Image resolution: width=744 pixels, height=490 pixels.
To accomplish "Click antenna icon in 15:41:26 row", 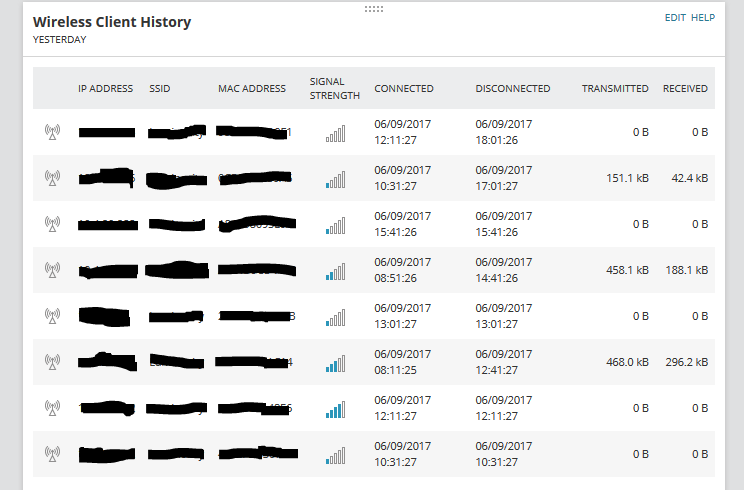I will (x=52, y=224).
